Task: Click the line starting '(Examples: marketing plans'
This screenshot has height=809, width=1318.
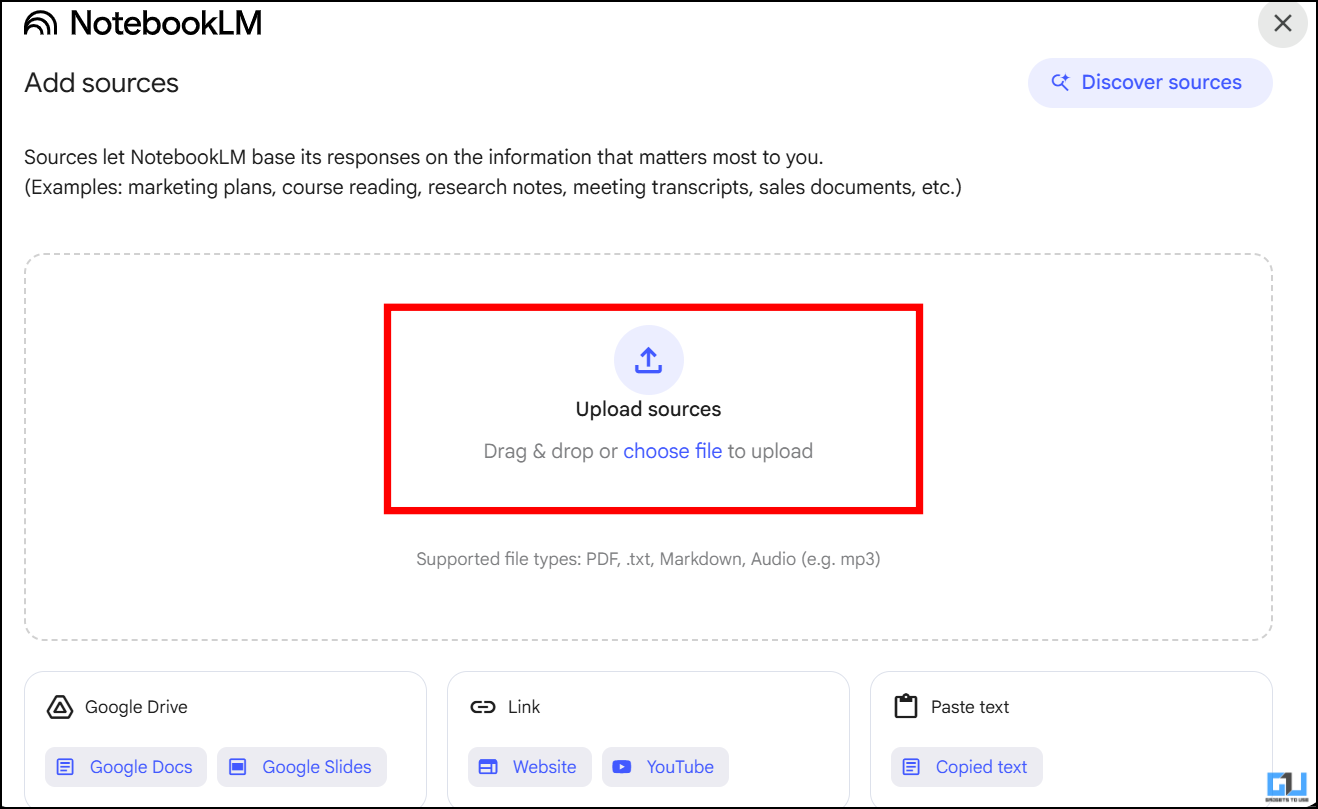Action: [x=493, y=187]
